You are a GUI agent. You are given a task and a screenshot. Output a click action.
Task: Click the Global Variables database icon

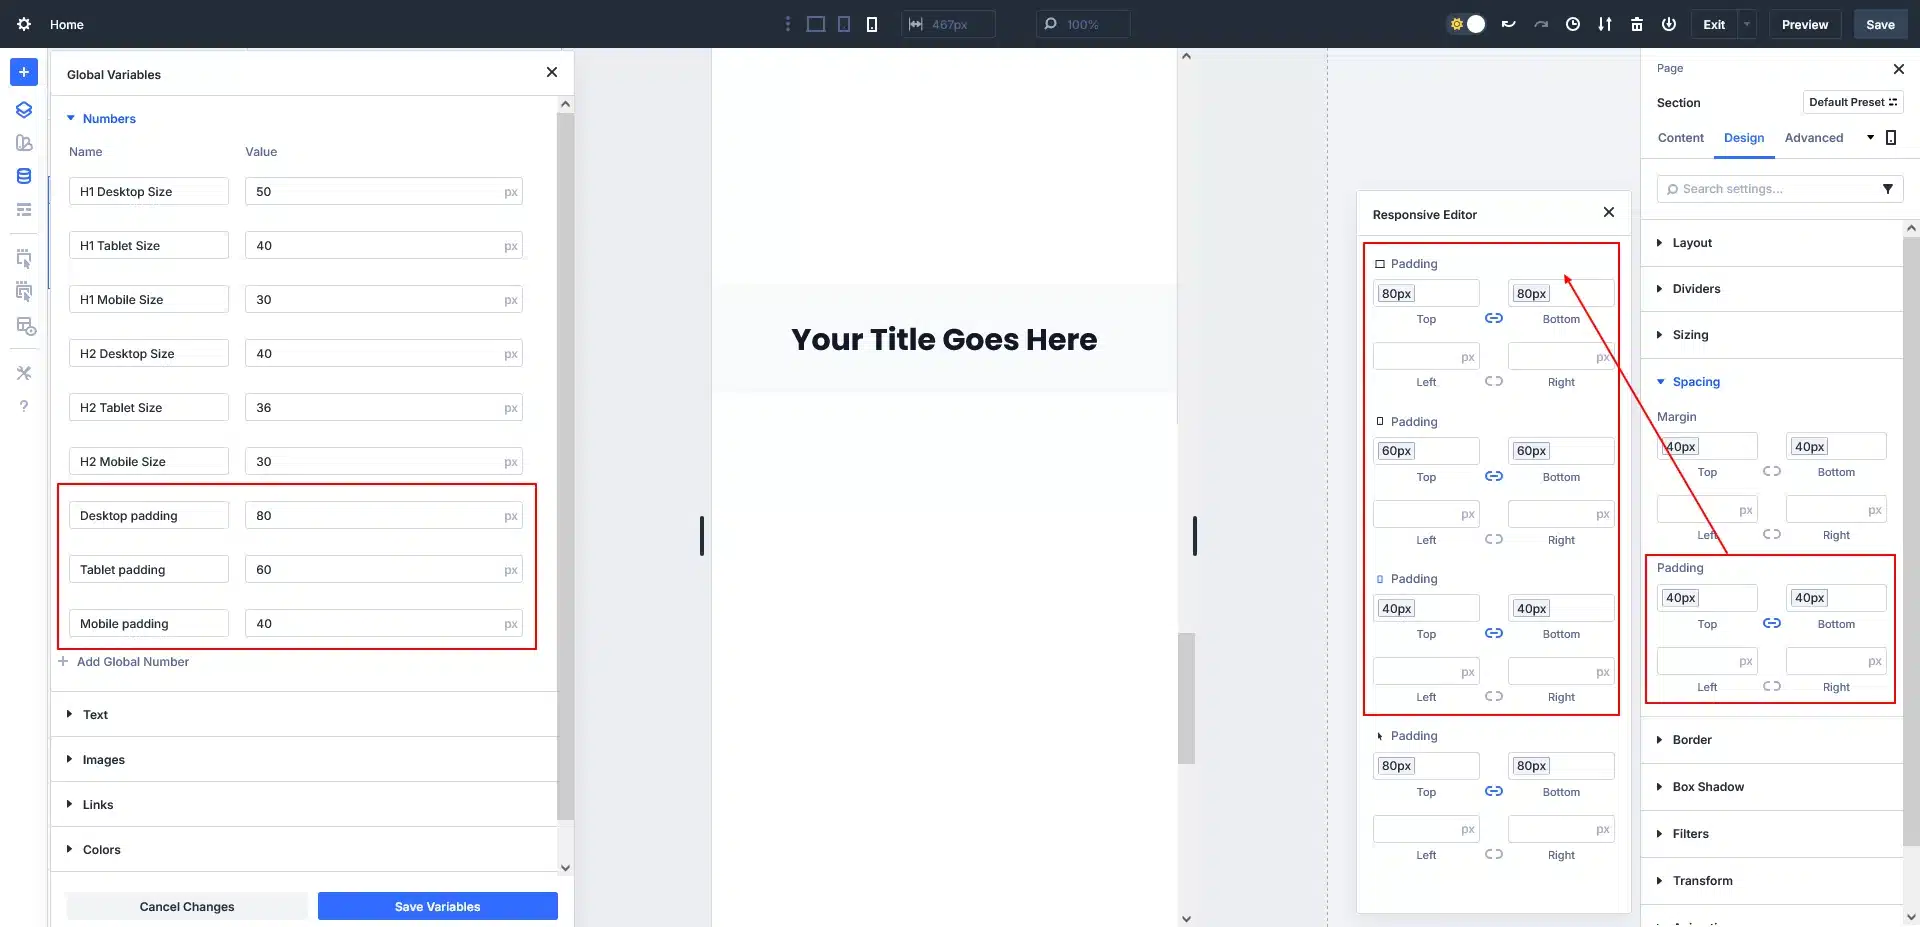pyautogui.click(x=24, y=176)
